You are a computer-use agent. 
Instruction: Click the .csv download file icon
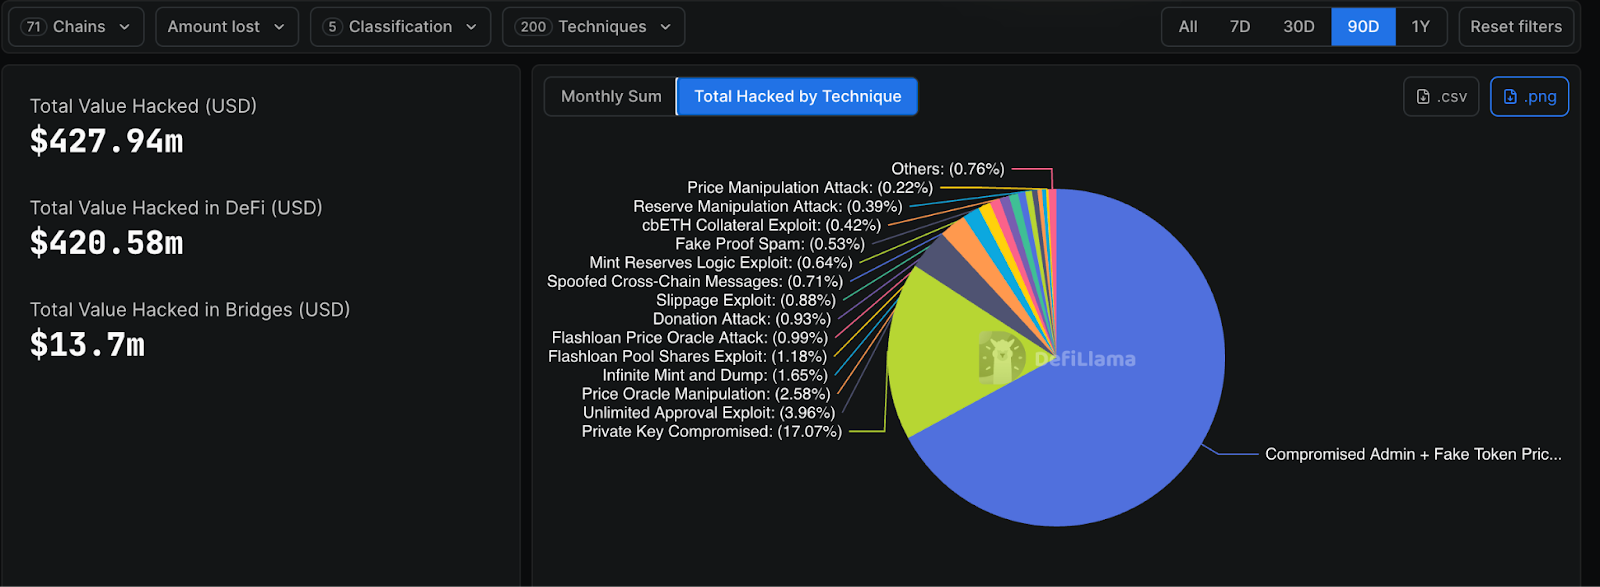coord(1423,97)
